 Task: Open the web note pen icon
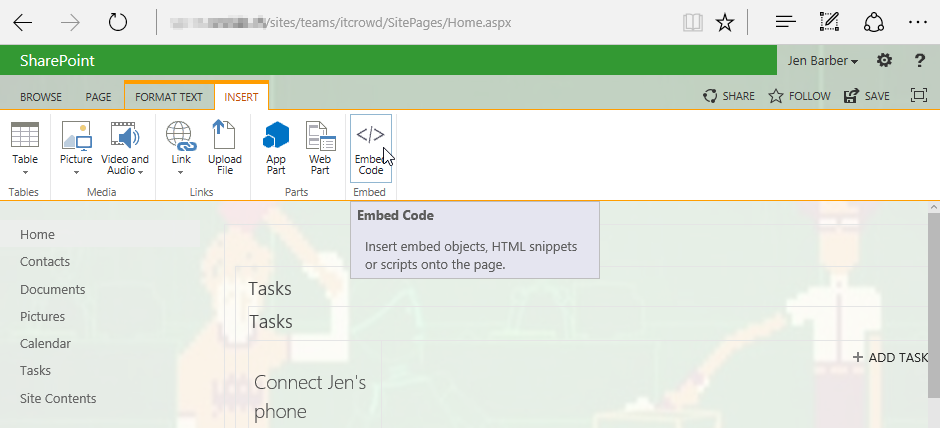[x=828, y=23]
